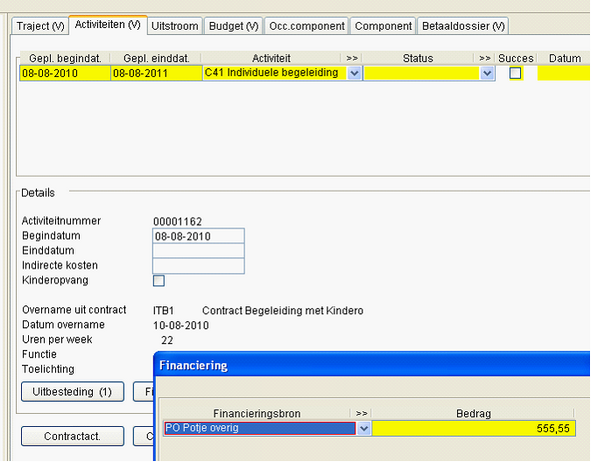Screen dimensions: 591x462
Task: Expand the Status dropdown in activity row
Action: 487,73
